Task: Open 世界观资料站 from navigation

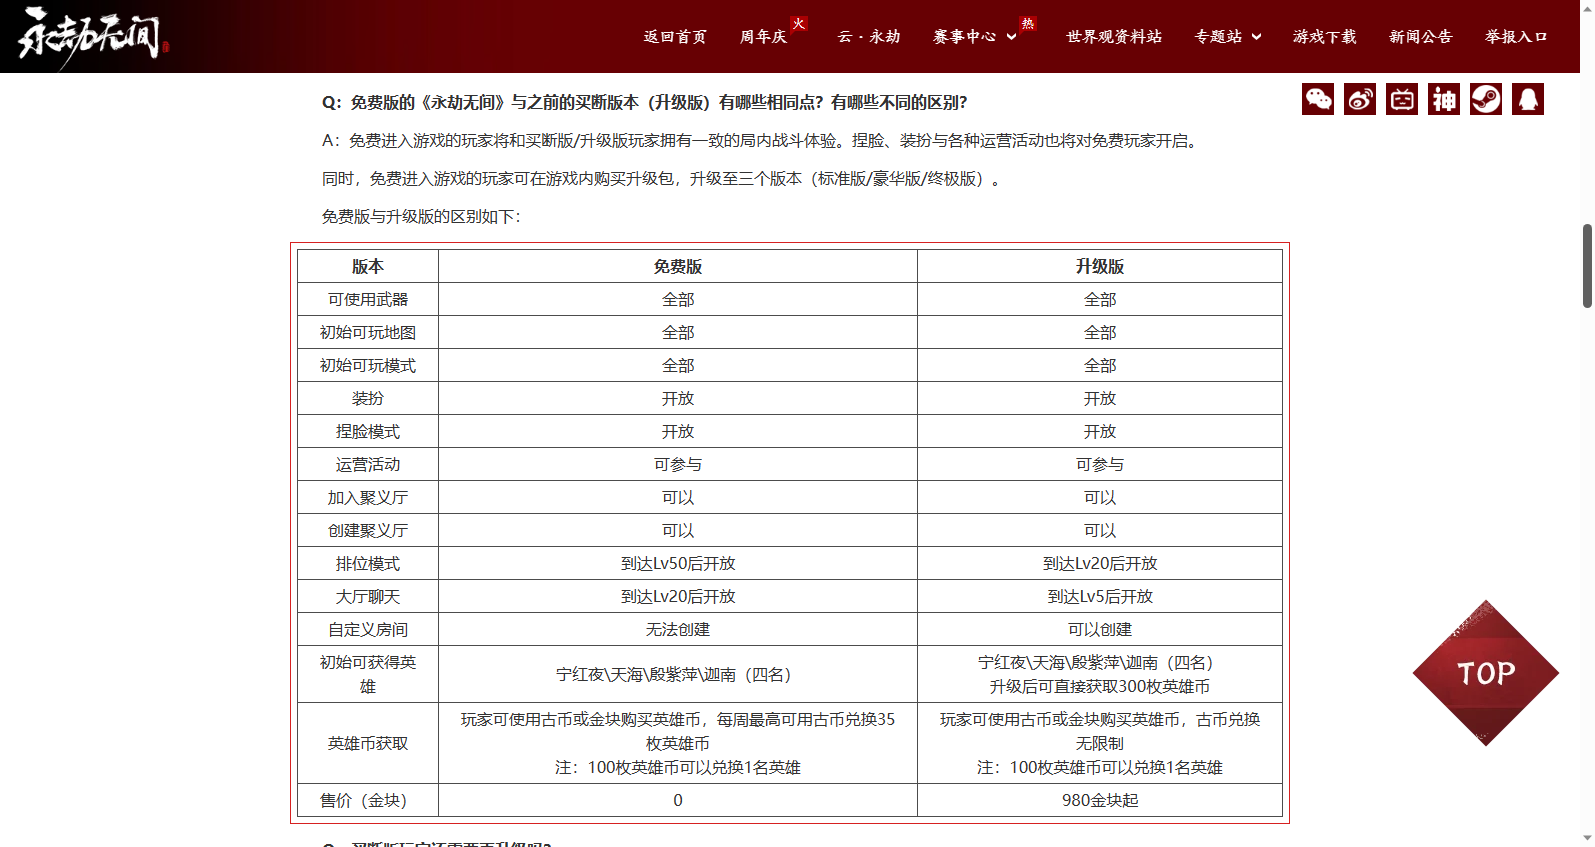Action: click(x=1114, y=37)
